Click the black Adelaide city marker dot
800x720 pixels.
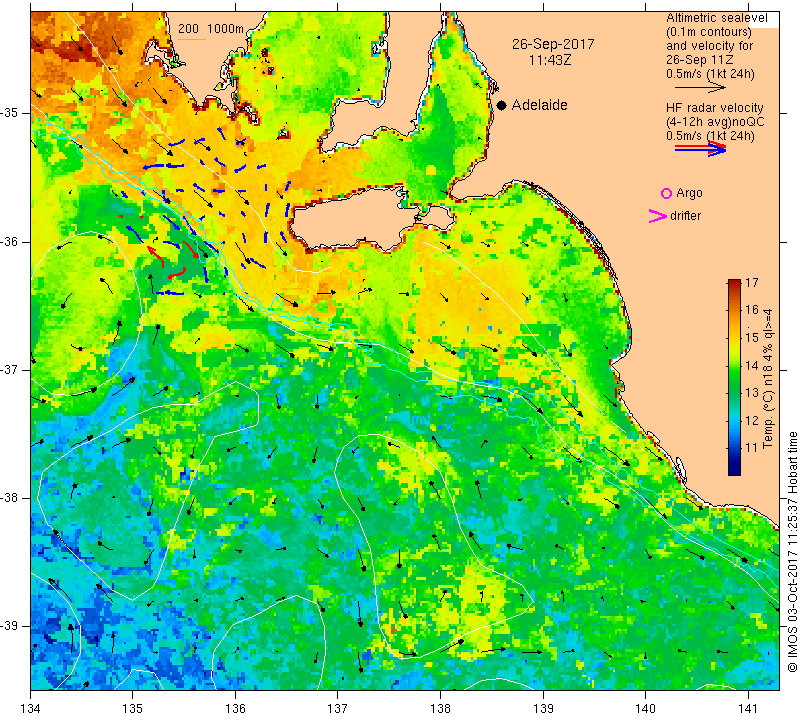502,105
